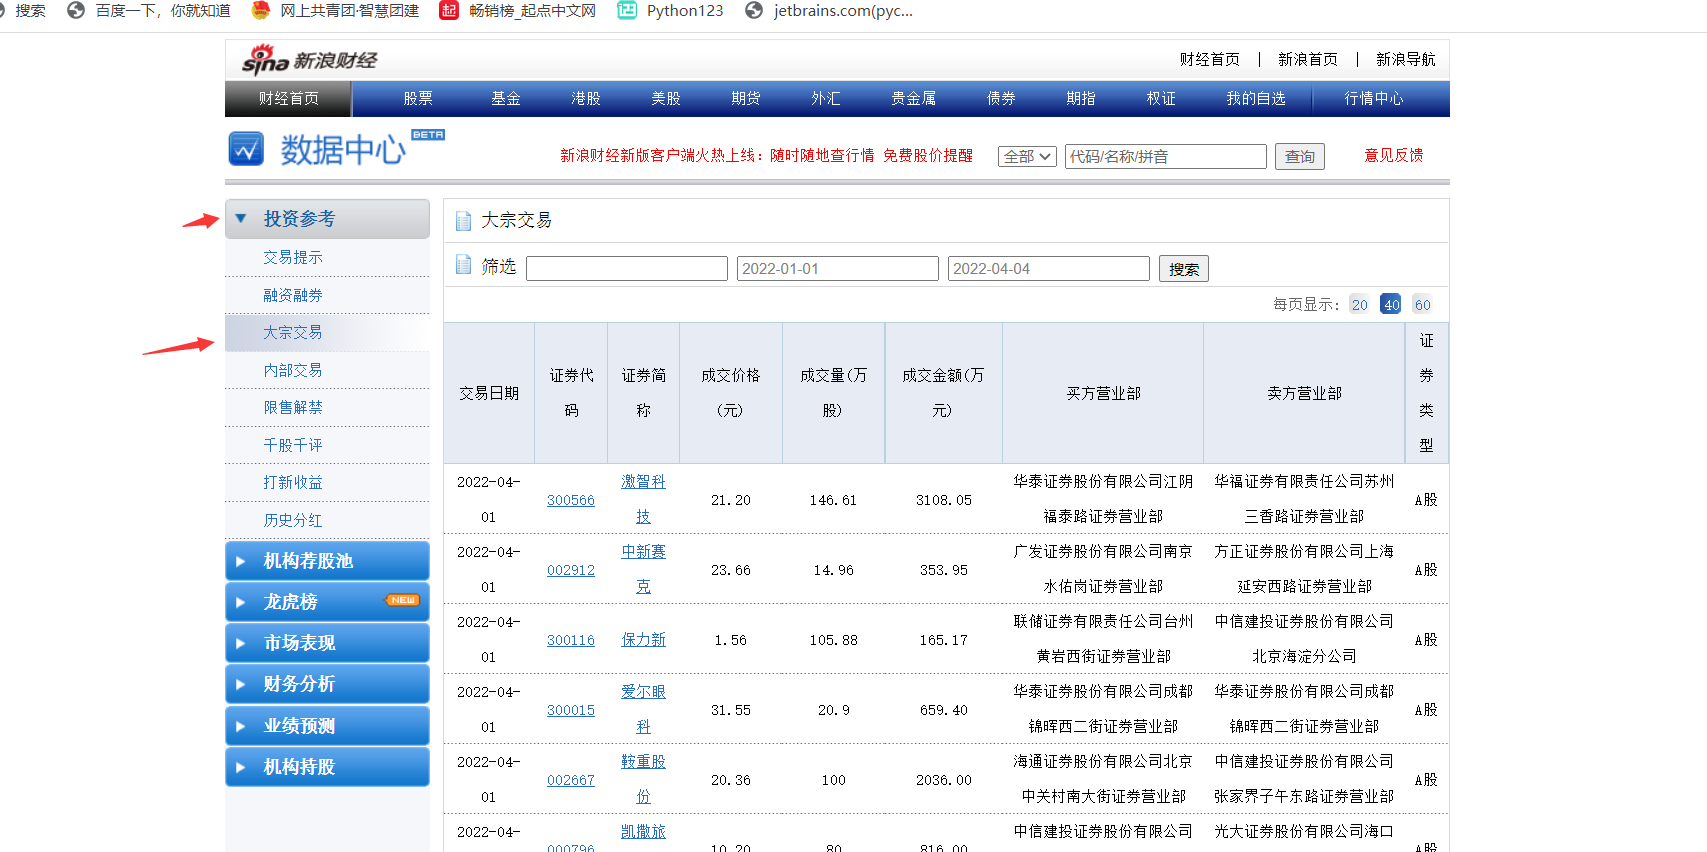Collapse the 投资参考 section
This screenshot has width=1707, height=852.
tap(327, 219)
